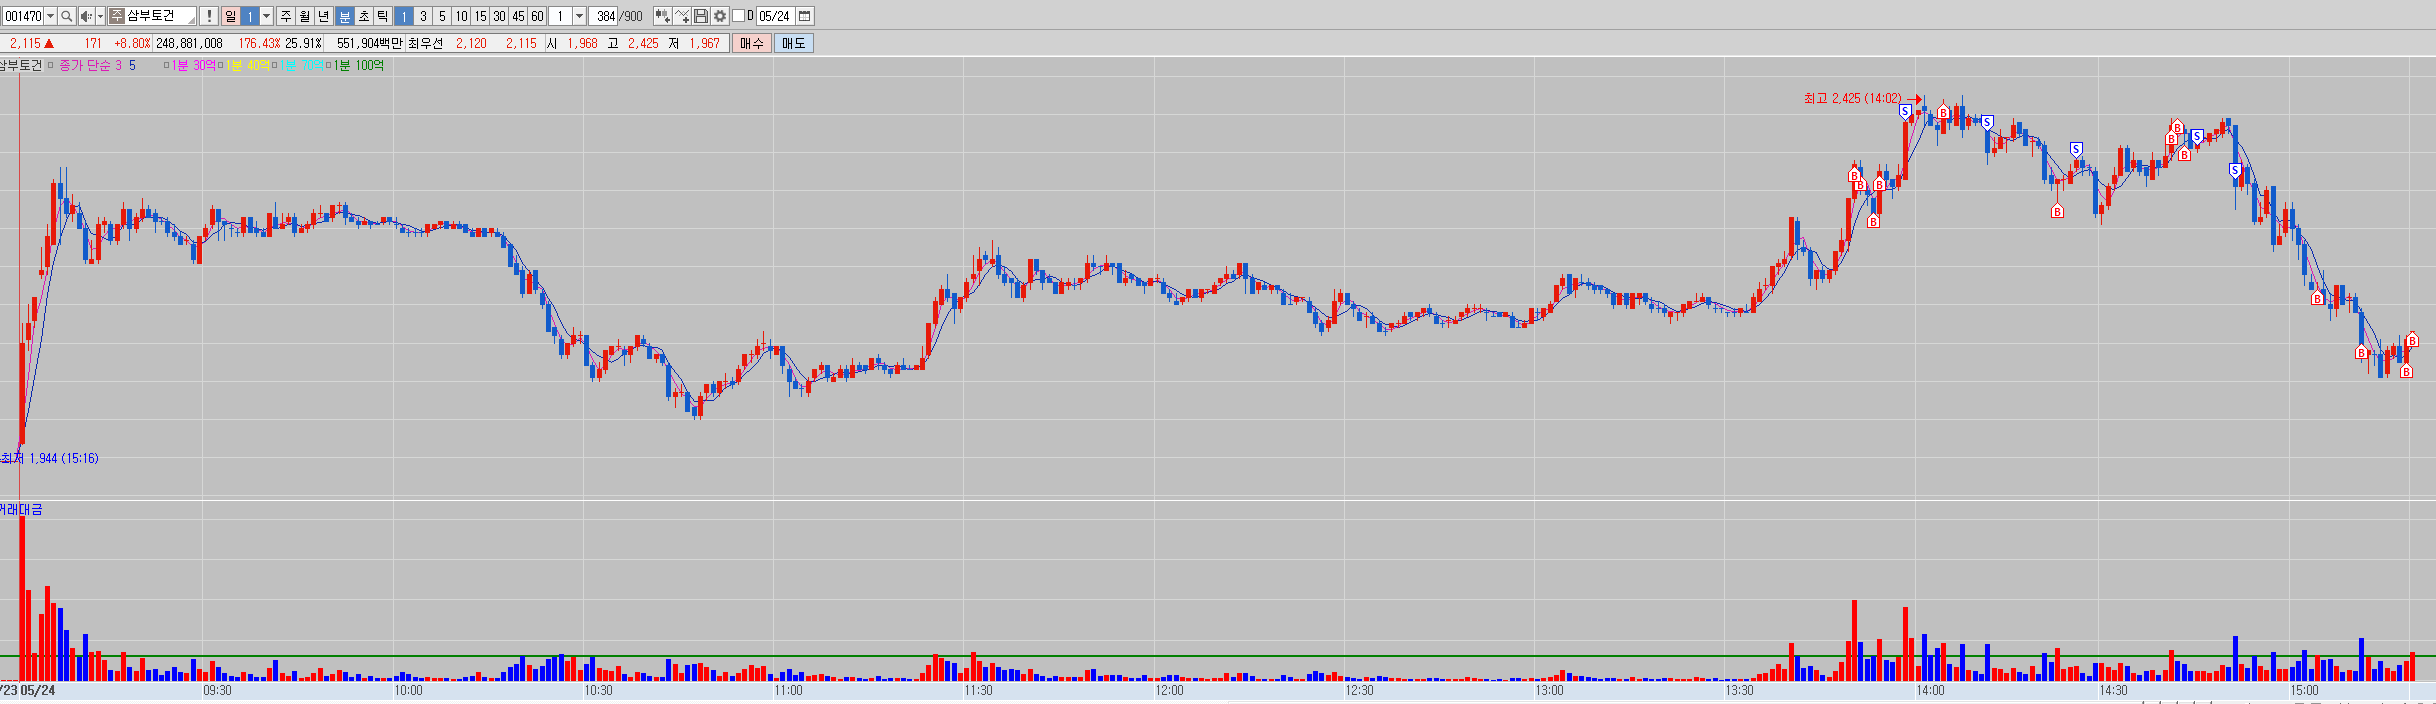Switch to the 60-minute interval

537,16
